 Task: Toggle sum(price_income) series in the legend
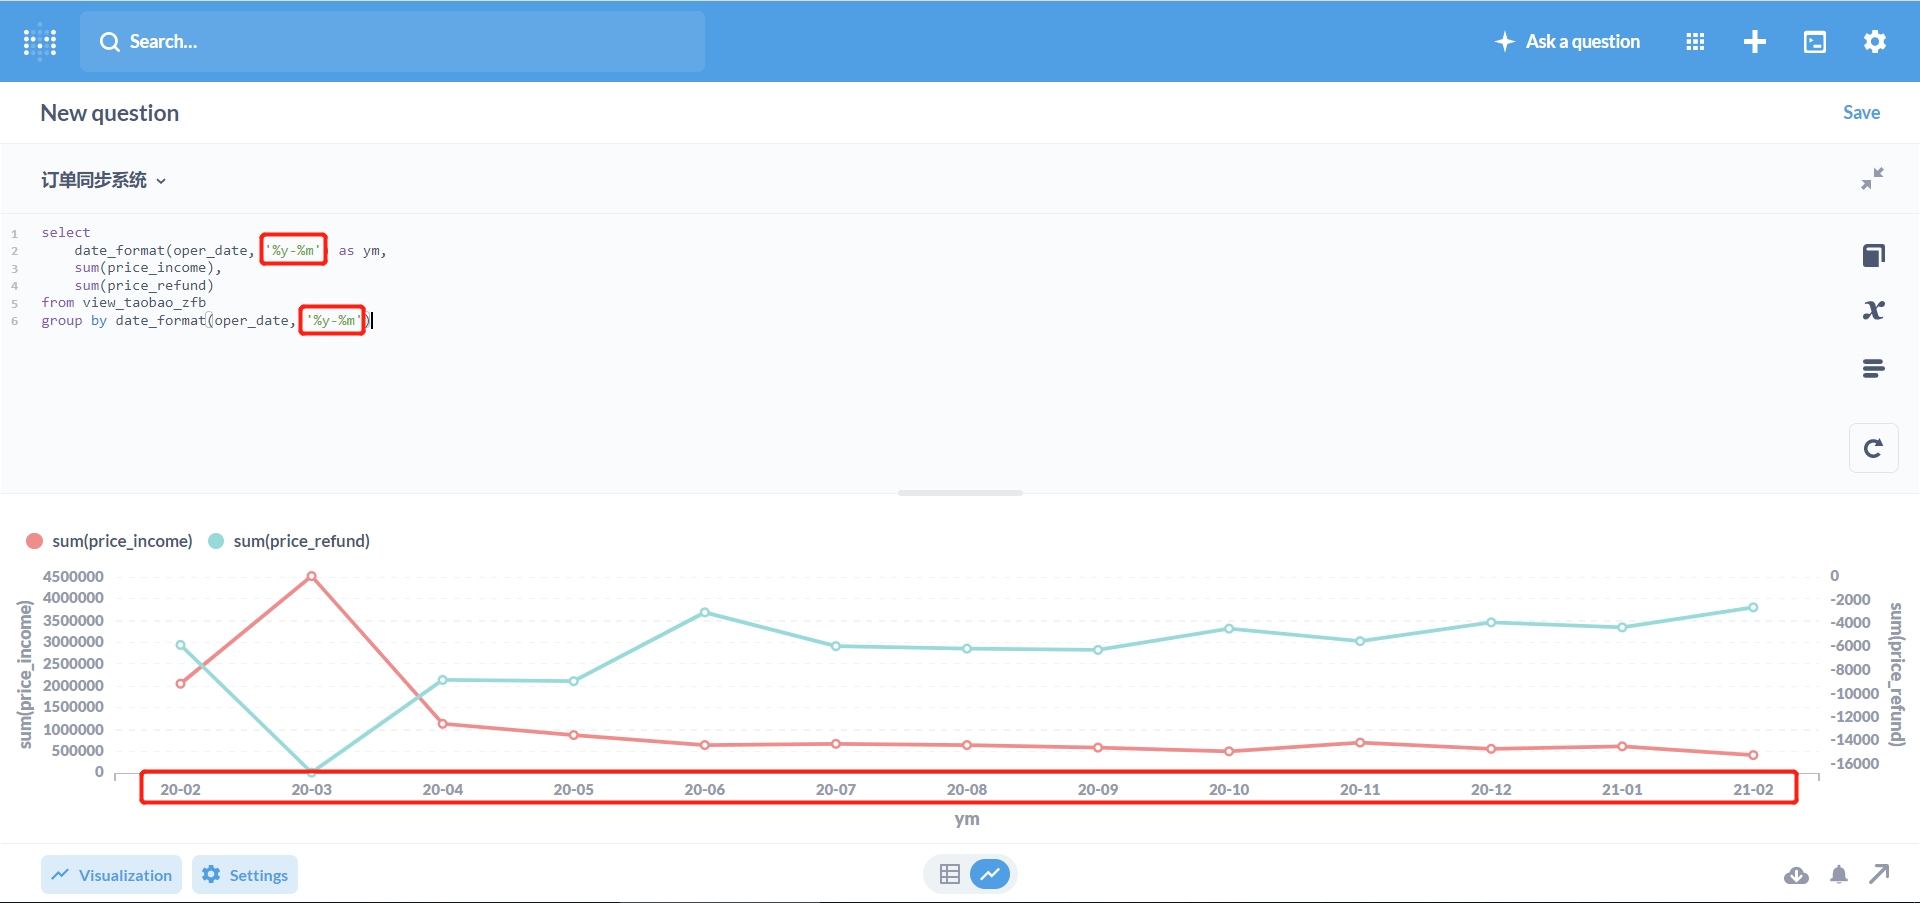[108, 540]
